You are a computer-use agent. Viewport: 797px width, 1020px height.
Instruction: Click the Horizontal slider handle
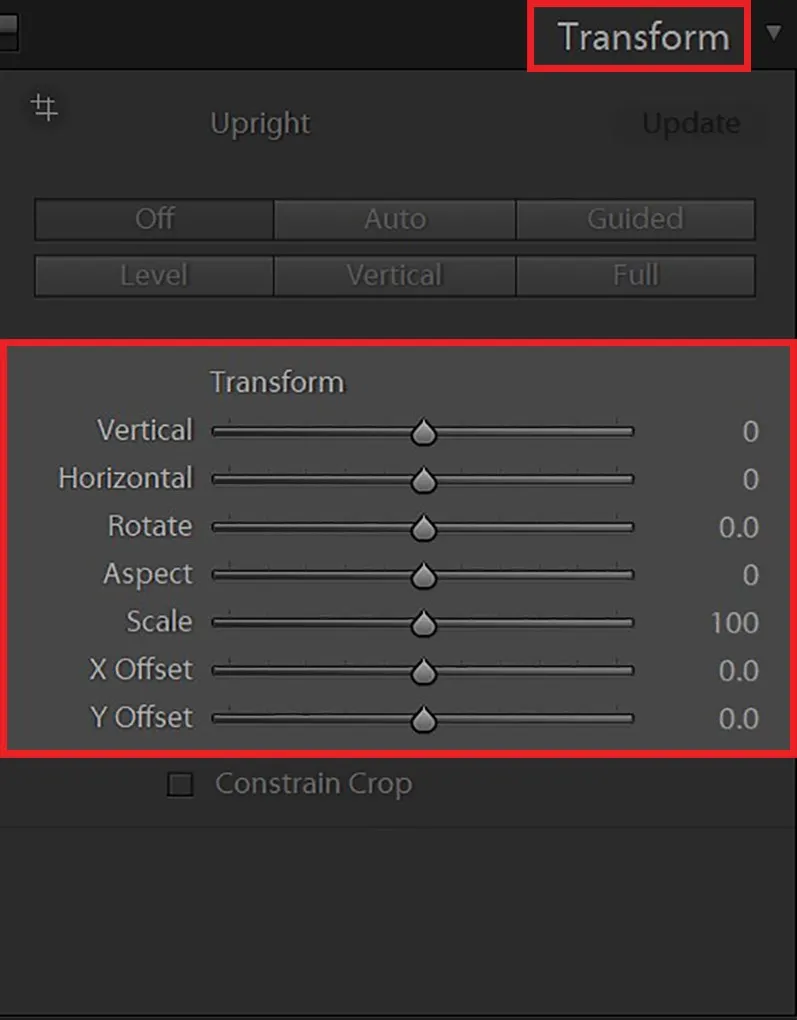[x=423, y=480]
